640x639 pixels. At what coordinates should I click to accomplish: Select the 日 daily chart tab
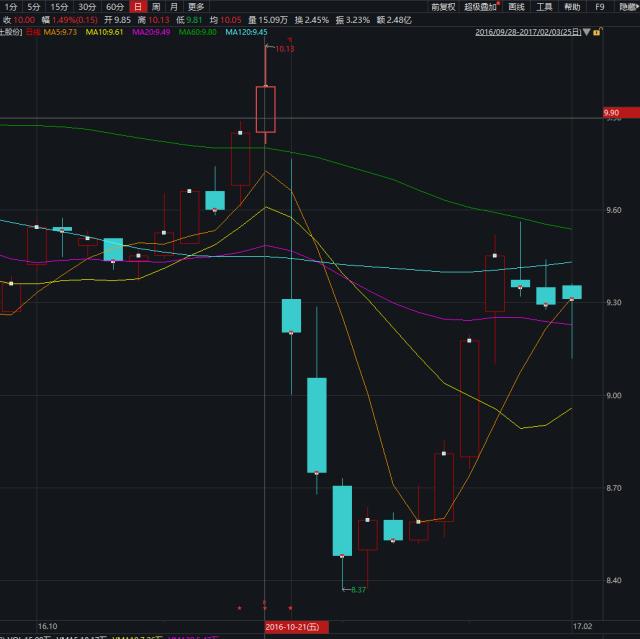tap(138, 6)
